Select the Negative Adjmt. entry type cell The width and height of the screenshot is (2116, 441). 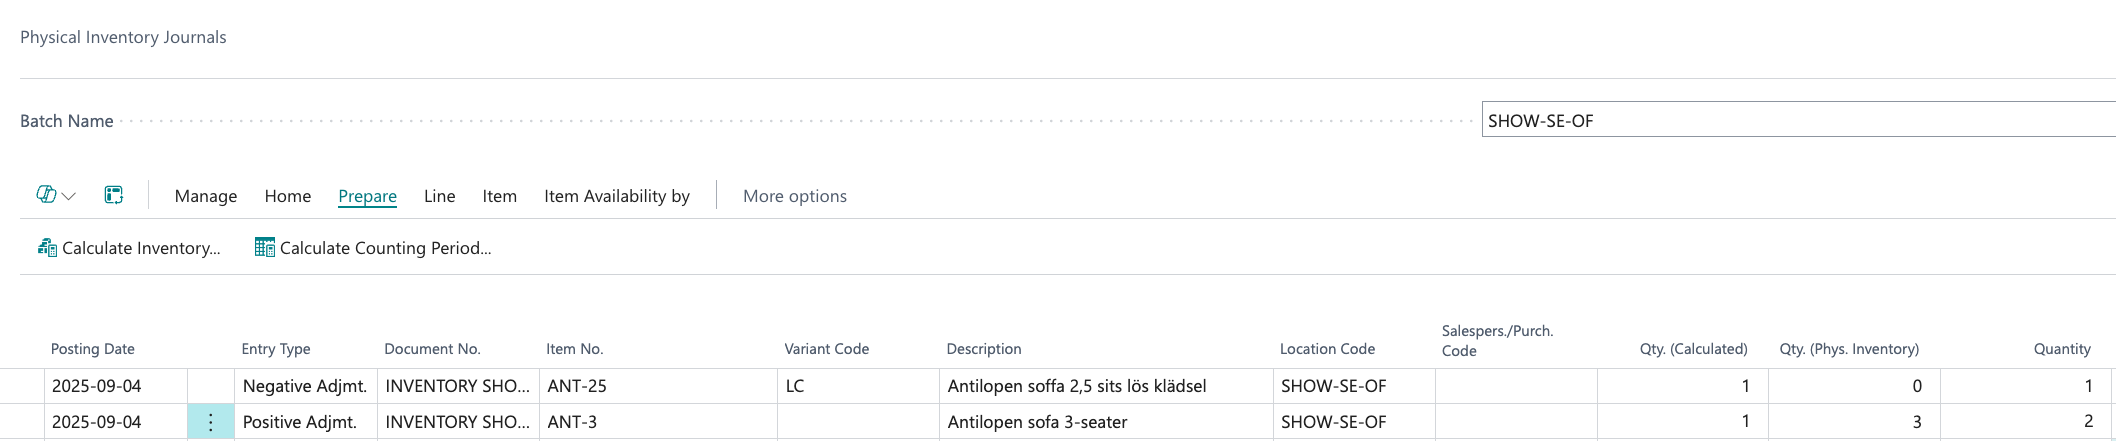tap(305, 386)
